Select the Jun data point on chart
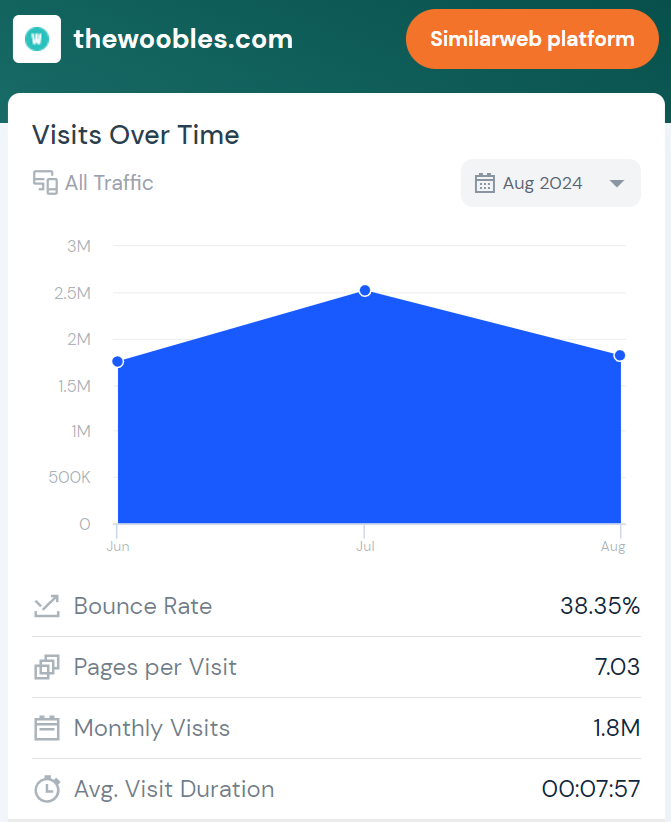 point(118,362)
